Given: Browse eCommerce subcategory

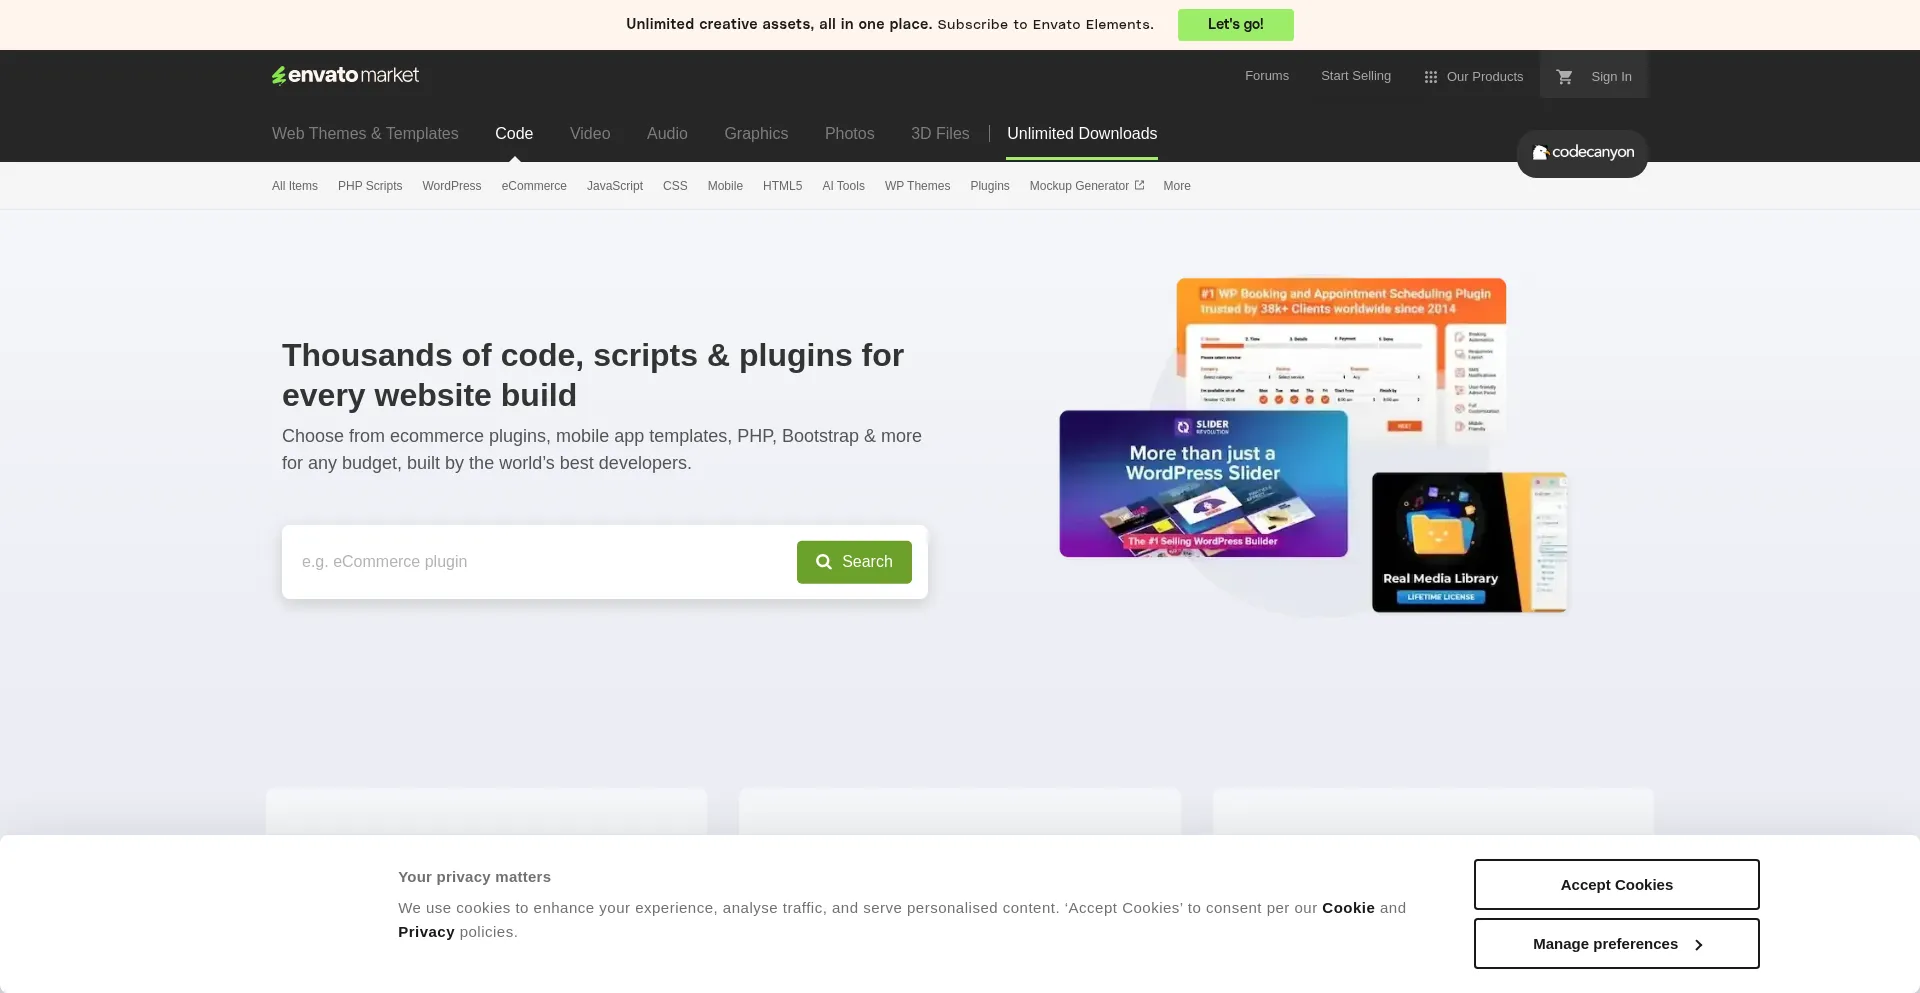Looking at the screenshot, I should pos(534,186).
